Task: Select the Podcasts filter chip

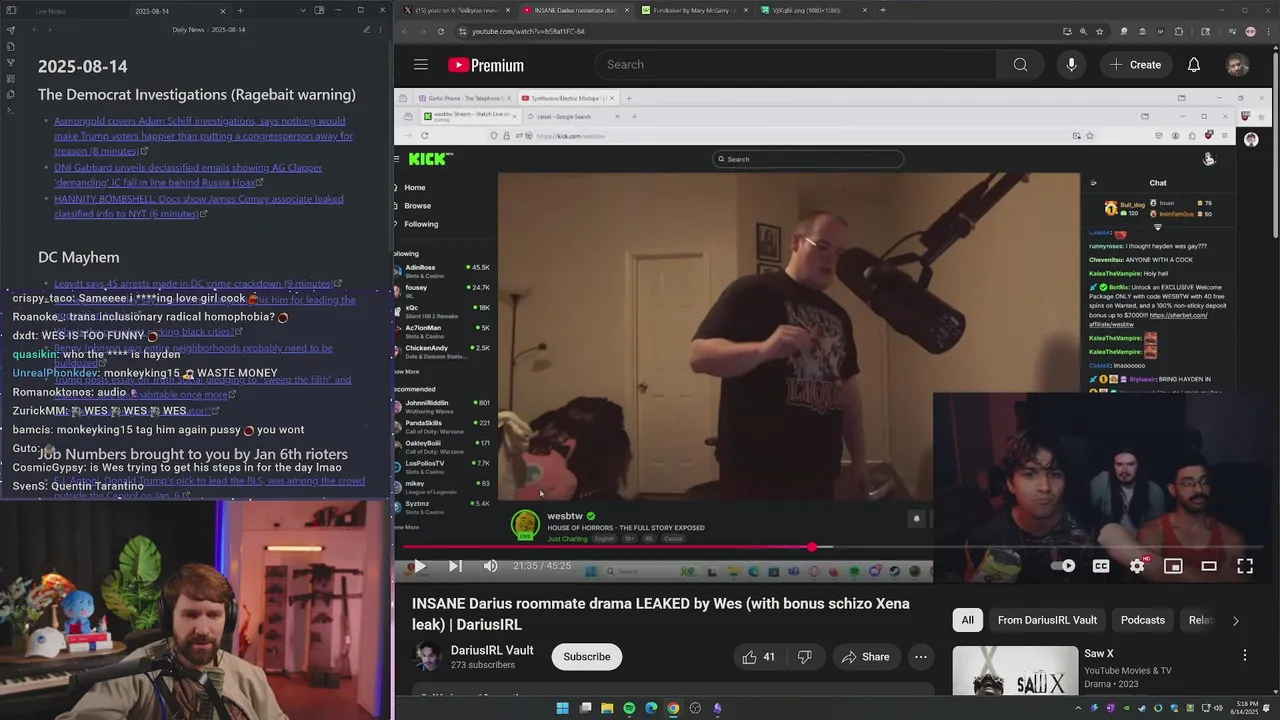Action: point(1143,620)
